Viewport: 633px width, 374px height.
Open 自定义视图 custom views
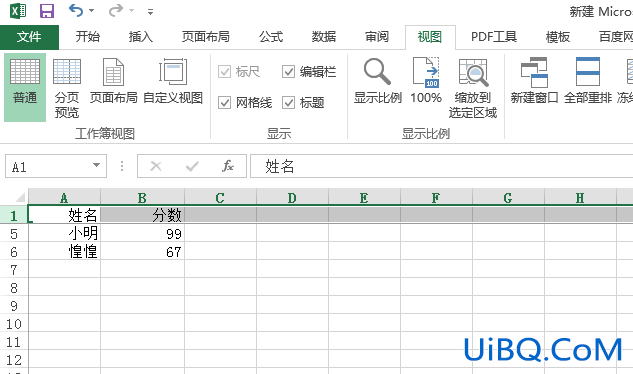tap(173, 81)
